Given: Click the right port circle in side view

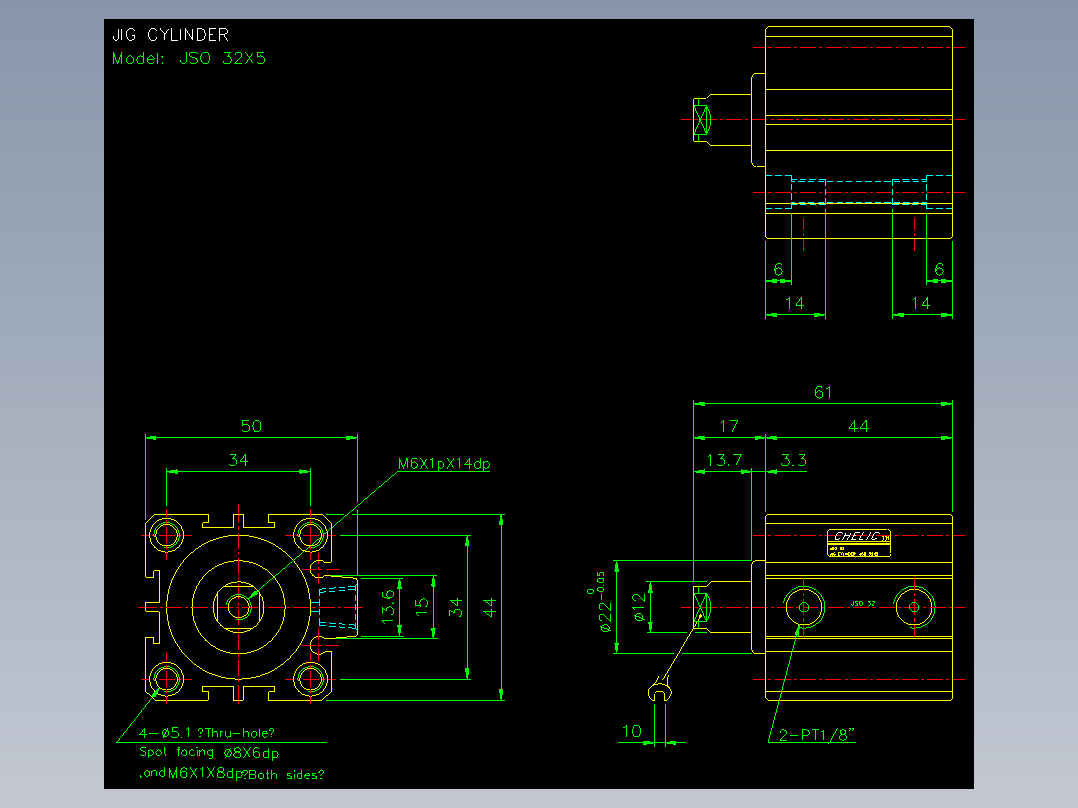Looking at the screenshot, I should pos(914,607).
